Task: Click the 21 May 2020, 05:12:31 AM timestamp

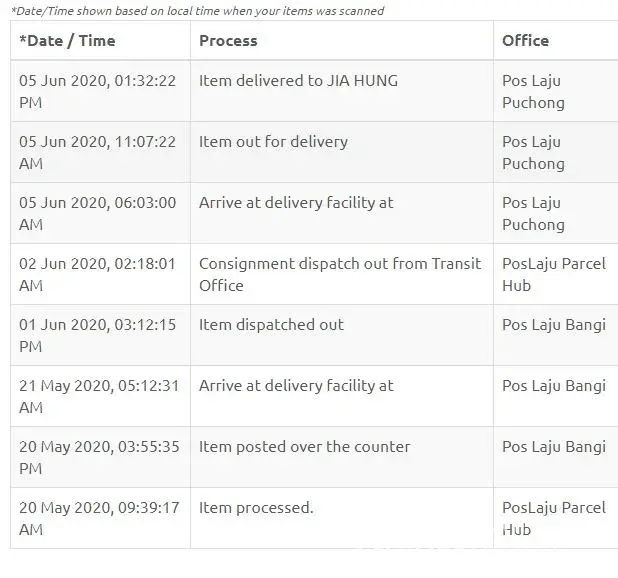Action: click(97, 396)
